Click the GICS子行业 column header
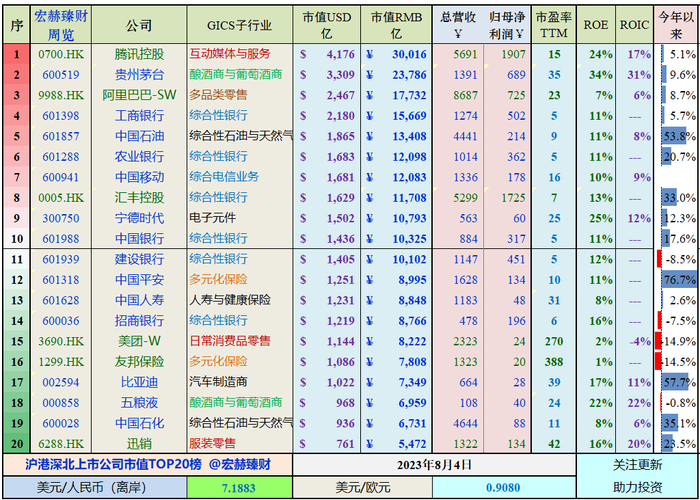 pyautogui.click(x=240, y=25)
